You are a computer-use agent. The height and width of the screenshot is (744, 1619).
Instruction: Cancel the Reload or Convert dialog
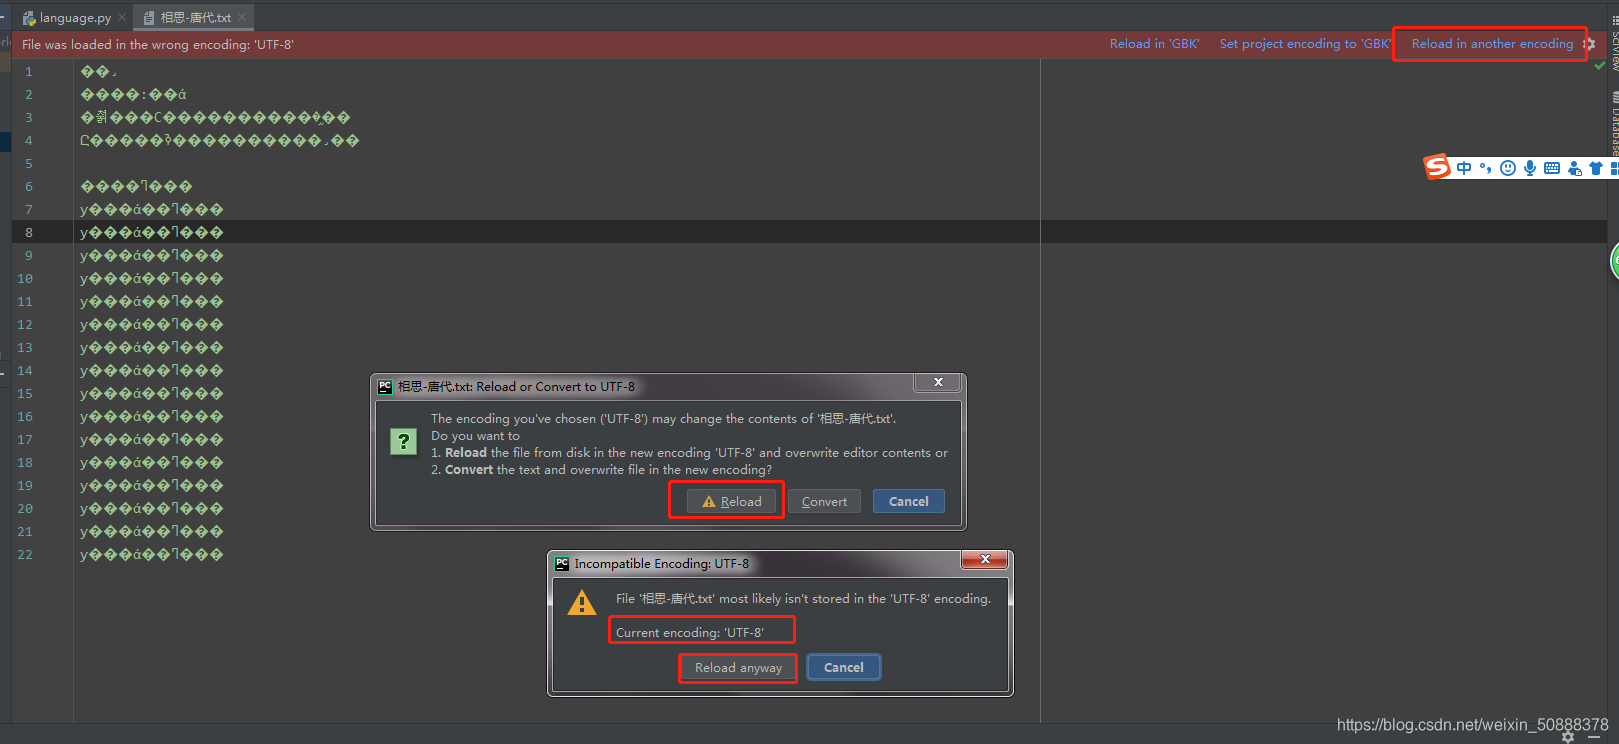click(909, 501)
